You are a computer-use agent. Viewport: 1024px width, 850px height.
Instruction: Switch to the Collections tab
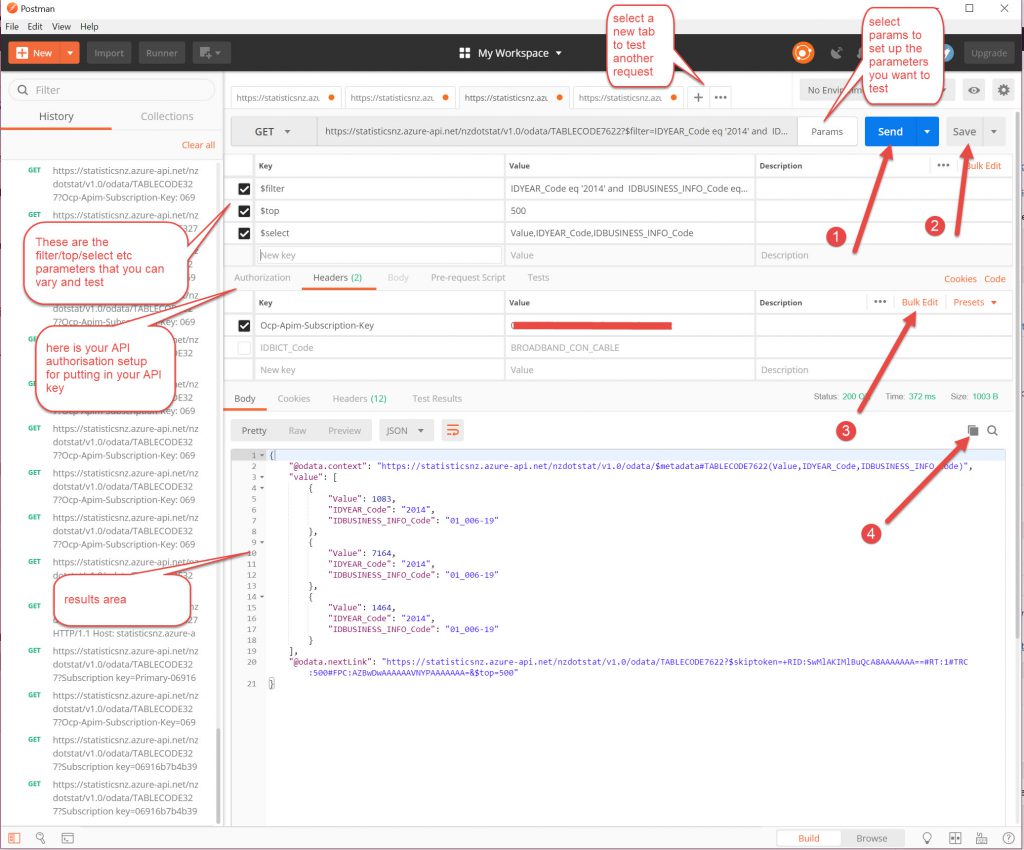(167, 116)
